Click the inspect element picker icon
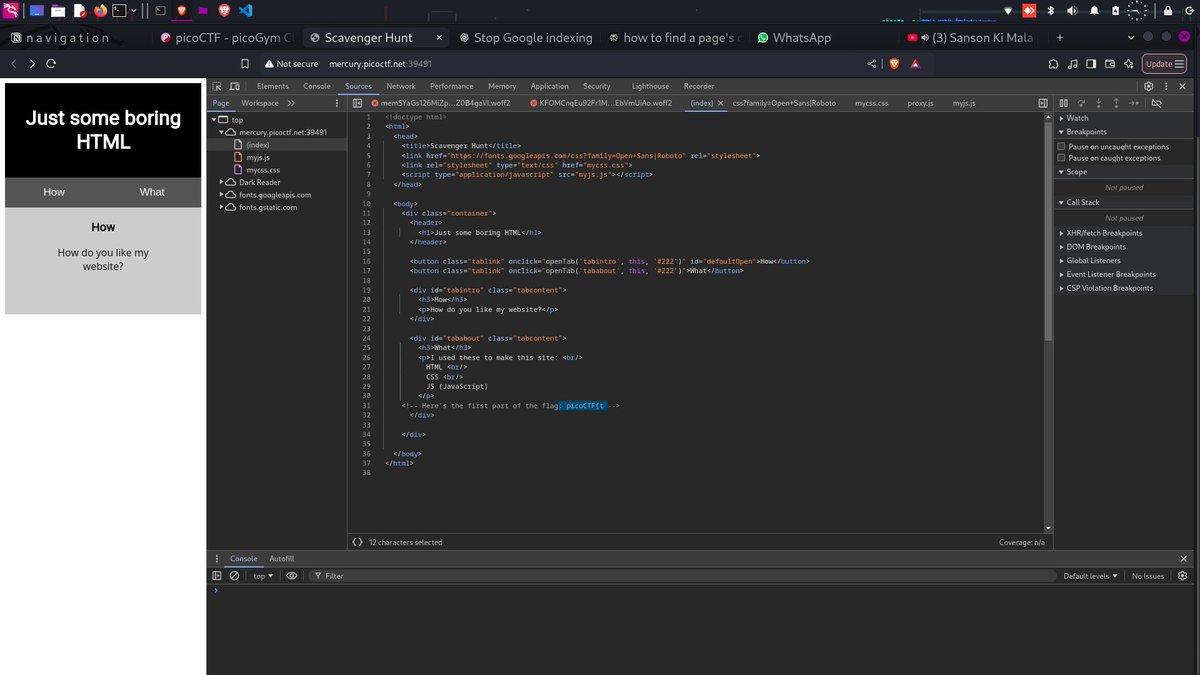The image size is (1200, 675). pos(217,87)
